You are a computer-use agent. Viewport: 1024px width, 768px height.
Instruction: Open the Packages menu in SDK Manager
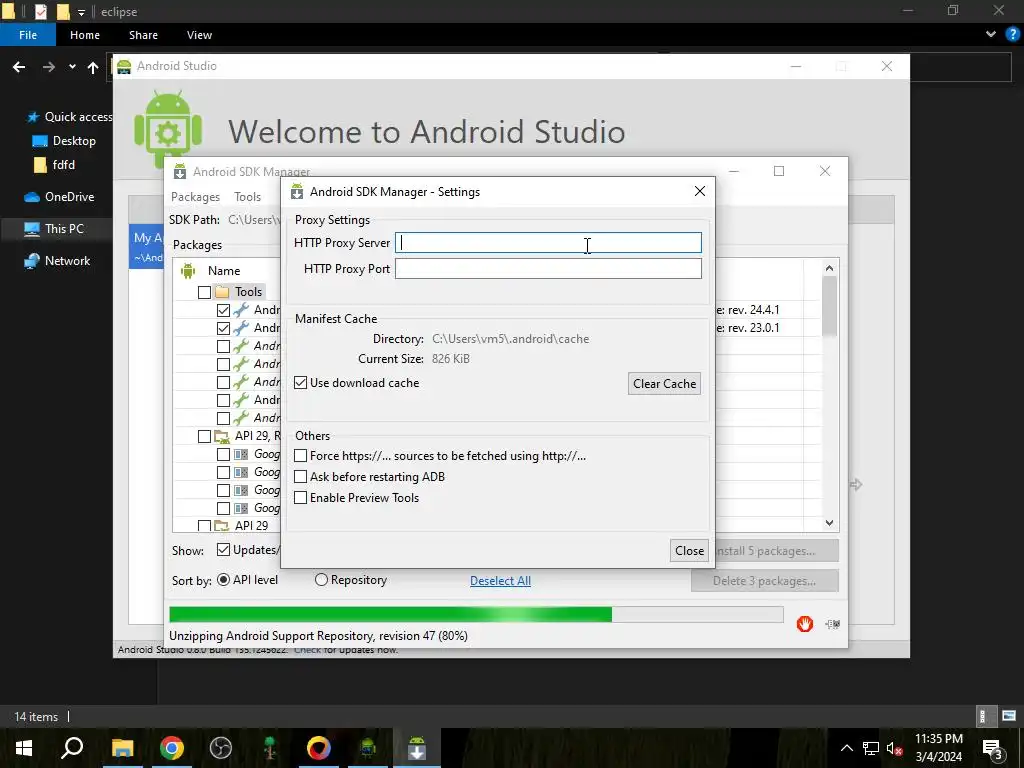point(195,197)
